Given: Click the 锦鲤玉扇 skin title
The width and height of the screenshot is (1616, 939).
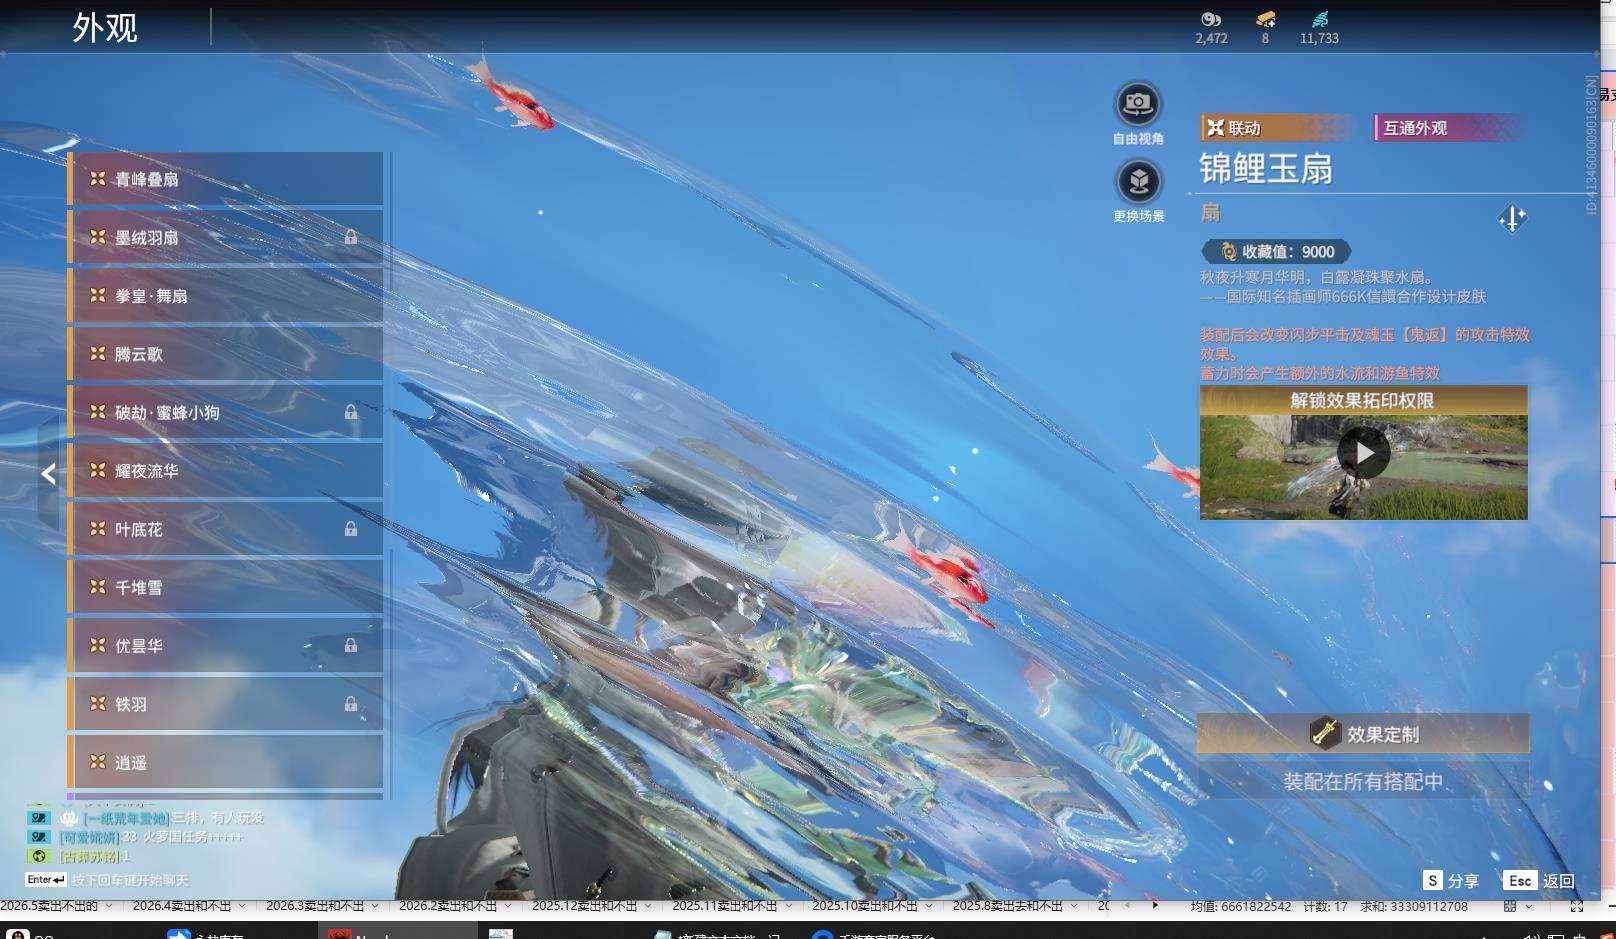Looking at the screenshot, I should point(1266,169).
